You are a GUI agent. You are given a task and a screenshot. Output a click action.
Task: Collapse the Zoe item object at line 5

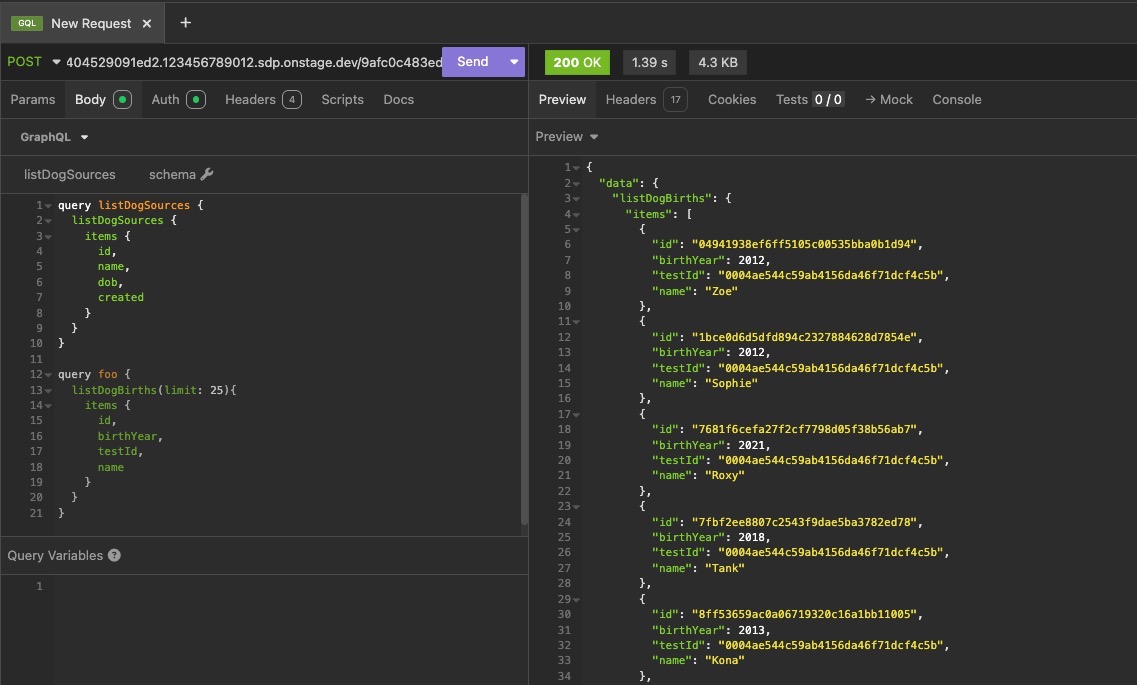576,231
